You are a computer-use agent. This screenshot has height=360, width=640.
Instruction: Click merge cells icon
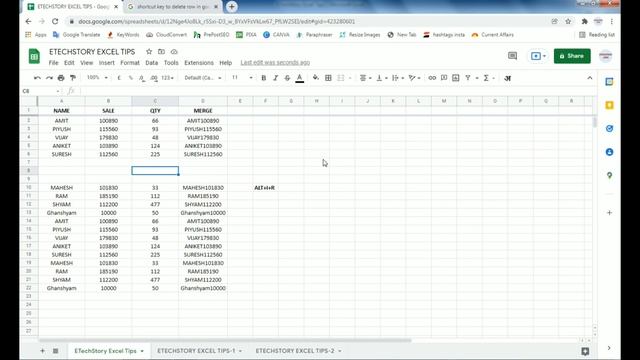click(x=340, y=78)
